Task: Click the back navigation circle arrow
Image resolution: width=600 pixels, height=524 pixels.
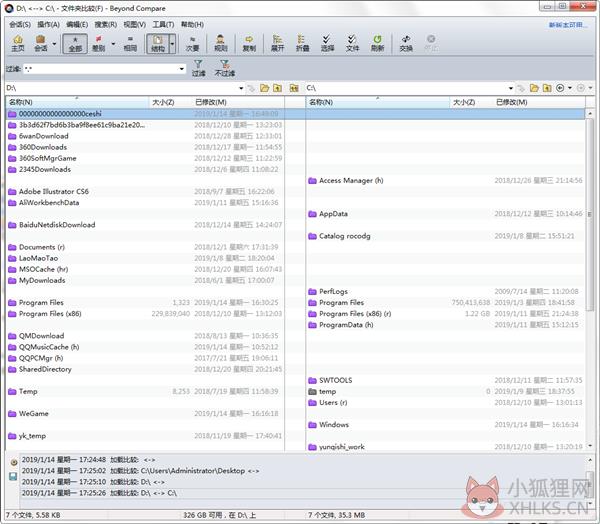Action: 560,88
